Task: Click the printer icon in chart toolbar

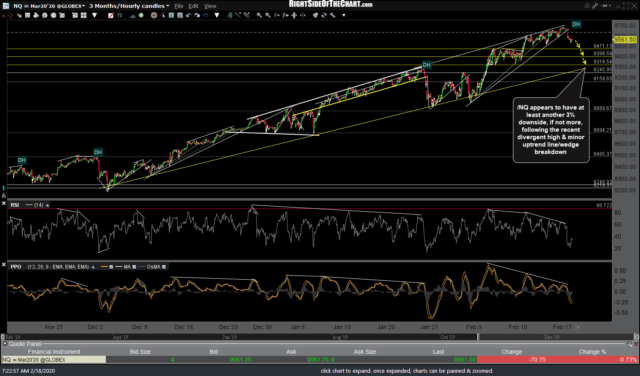Action: pos(36,16)
